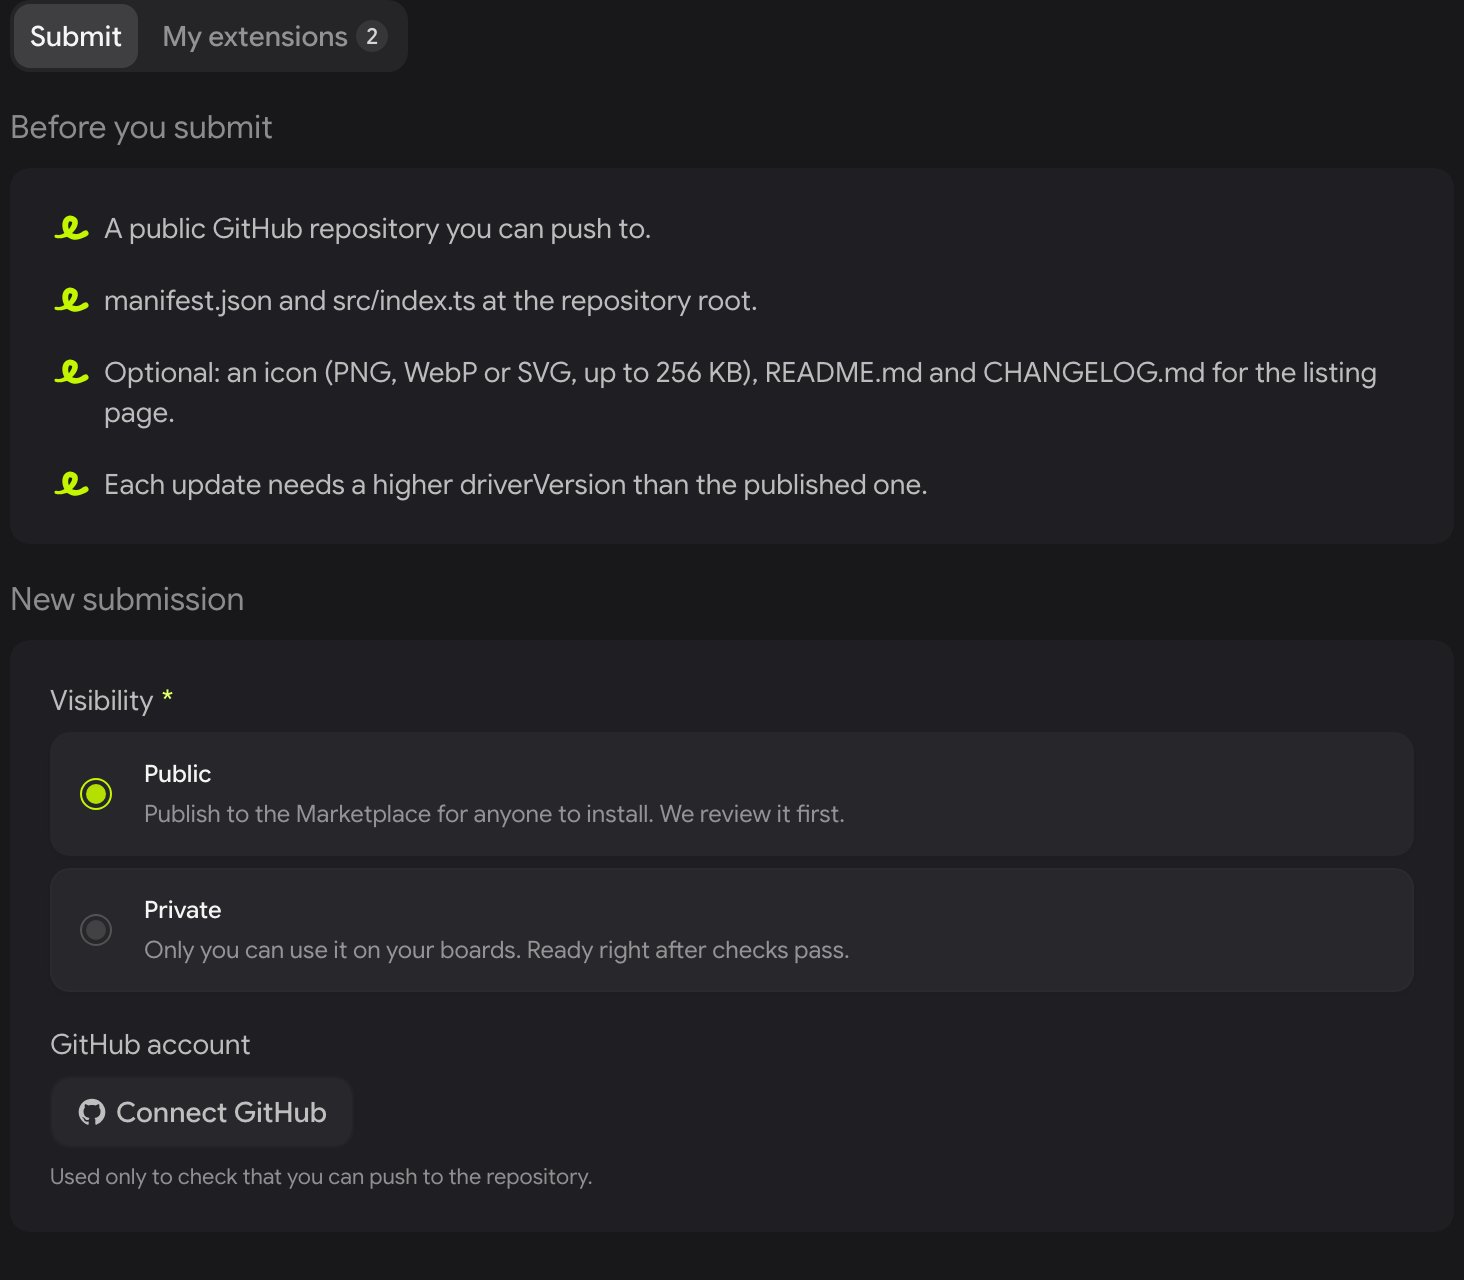Click the text 'A public GitHub repository you can push to.'
Screen dimensions: 1464x1280
pyautogui.click(x=377, y=229)
